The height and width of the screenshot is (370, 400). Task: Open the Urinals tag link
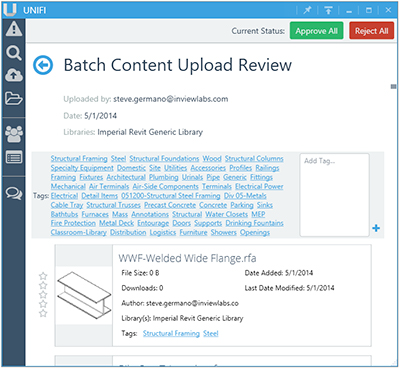[x=192, y=177]
